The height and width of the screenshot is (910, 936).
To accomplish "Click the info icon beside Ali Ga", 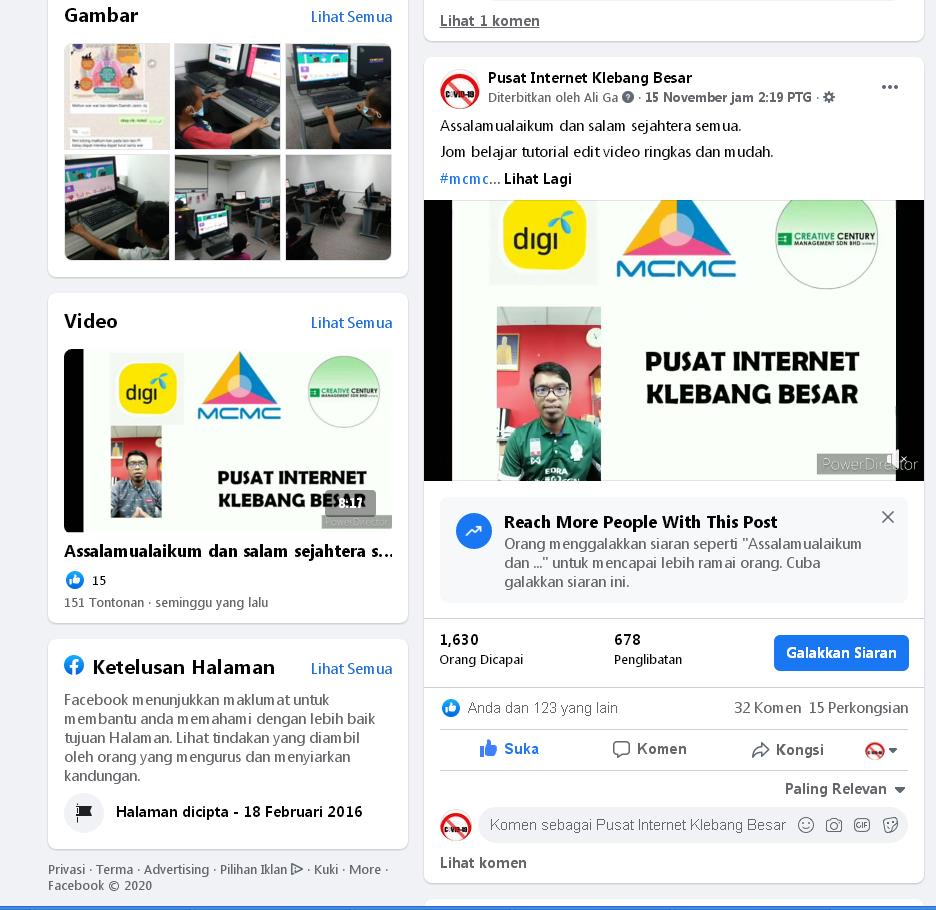I will pyautogui.click(x=627, y=97).
